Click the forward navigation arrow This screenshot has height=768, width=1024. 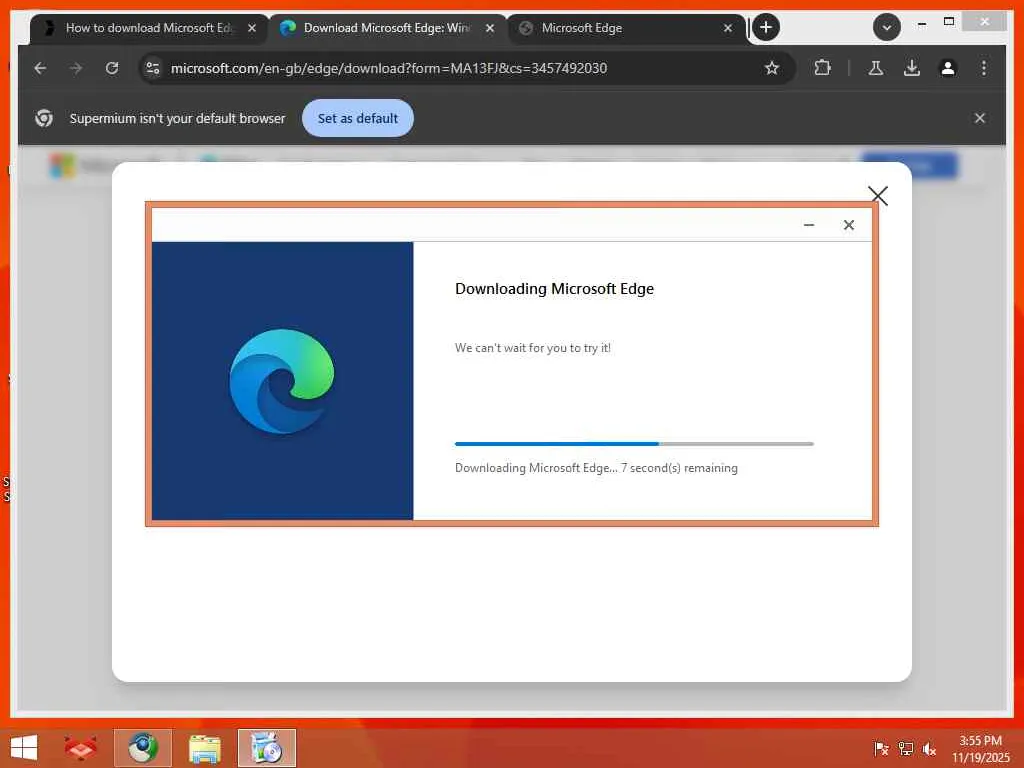pyautogui.click(x=76, y=68)
